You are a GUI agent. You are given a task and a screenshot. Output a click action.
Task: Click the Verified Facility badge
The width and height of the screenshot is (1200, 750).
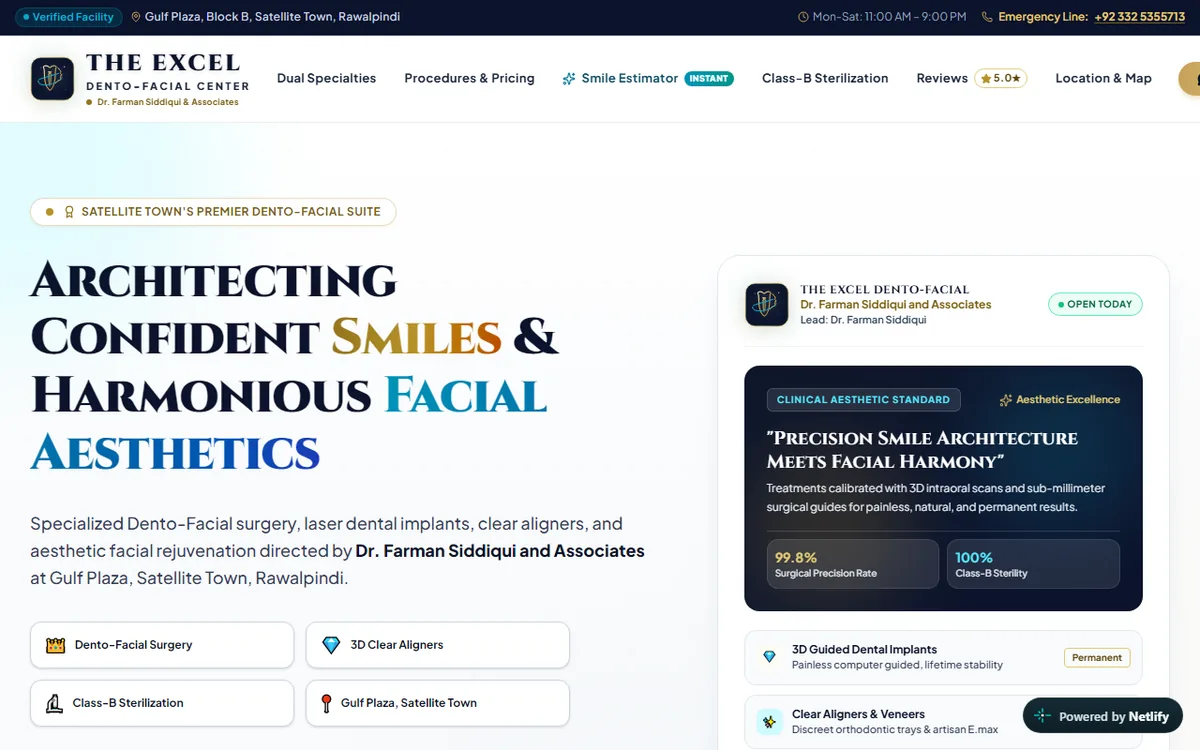tap(69, 17)
